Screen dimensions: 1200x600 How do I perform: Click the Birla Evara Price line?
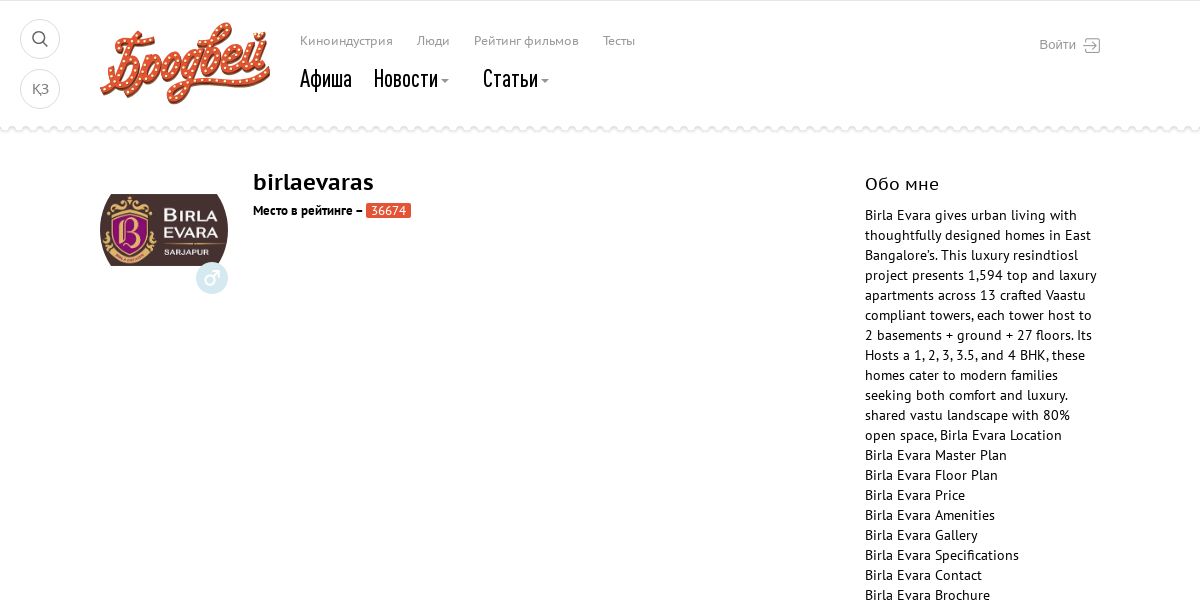click(x=915, y=495)
